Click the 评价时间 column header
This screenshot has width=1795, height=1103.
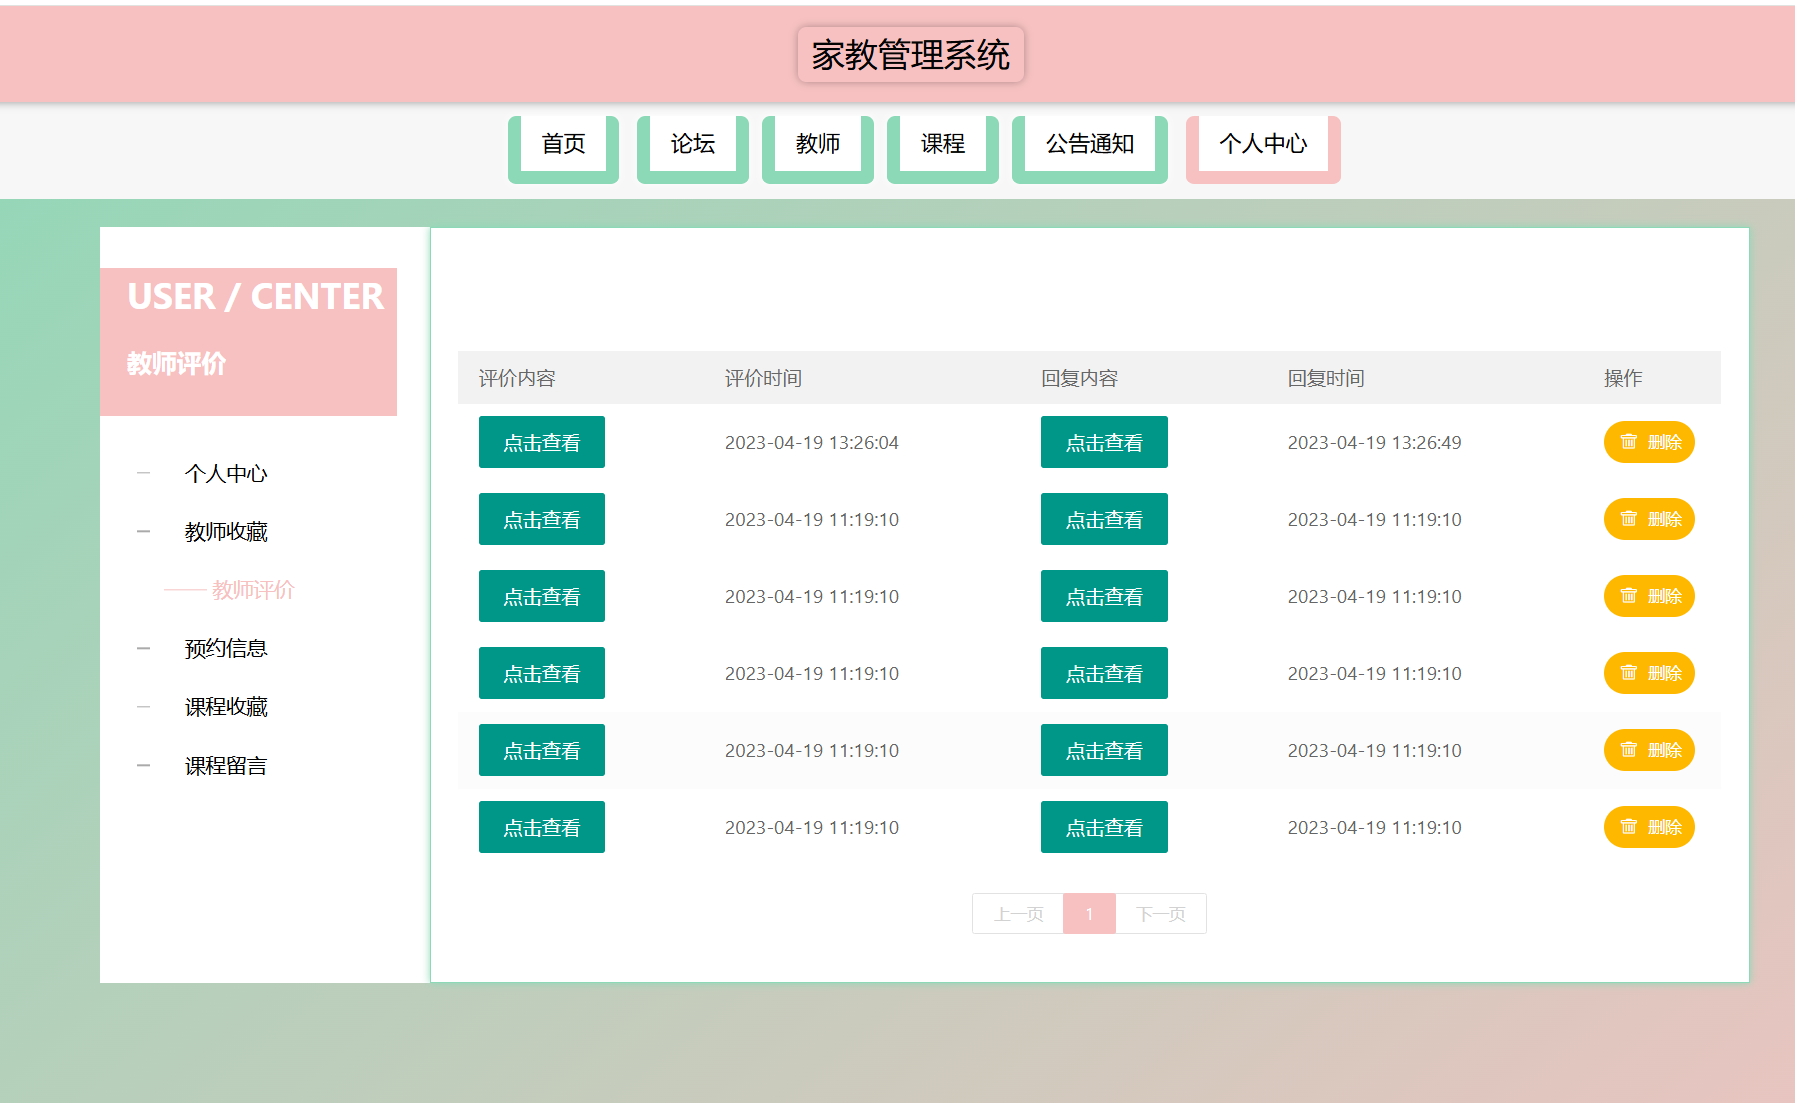coord(763,378)
